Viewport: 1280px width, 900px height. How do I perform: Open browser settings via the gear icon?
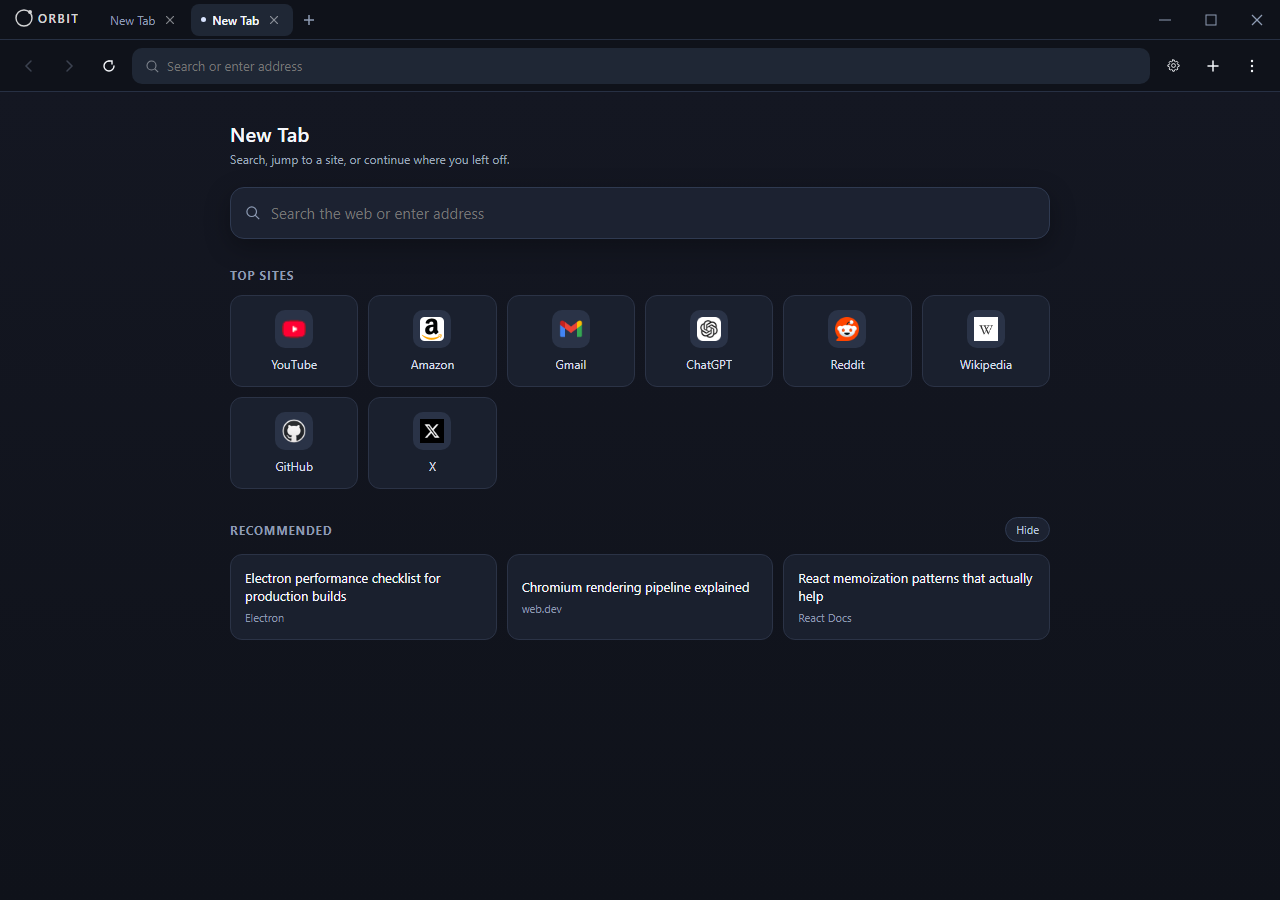point(1173,66)
